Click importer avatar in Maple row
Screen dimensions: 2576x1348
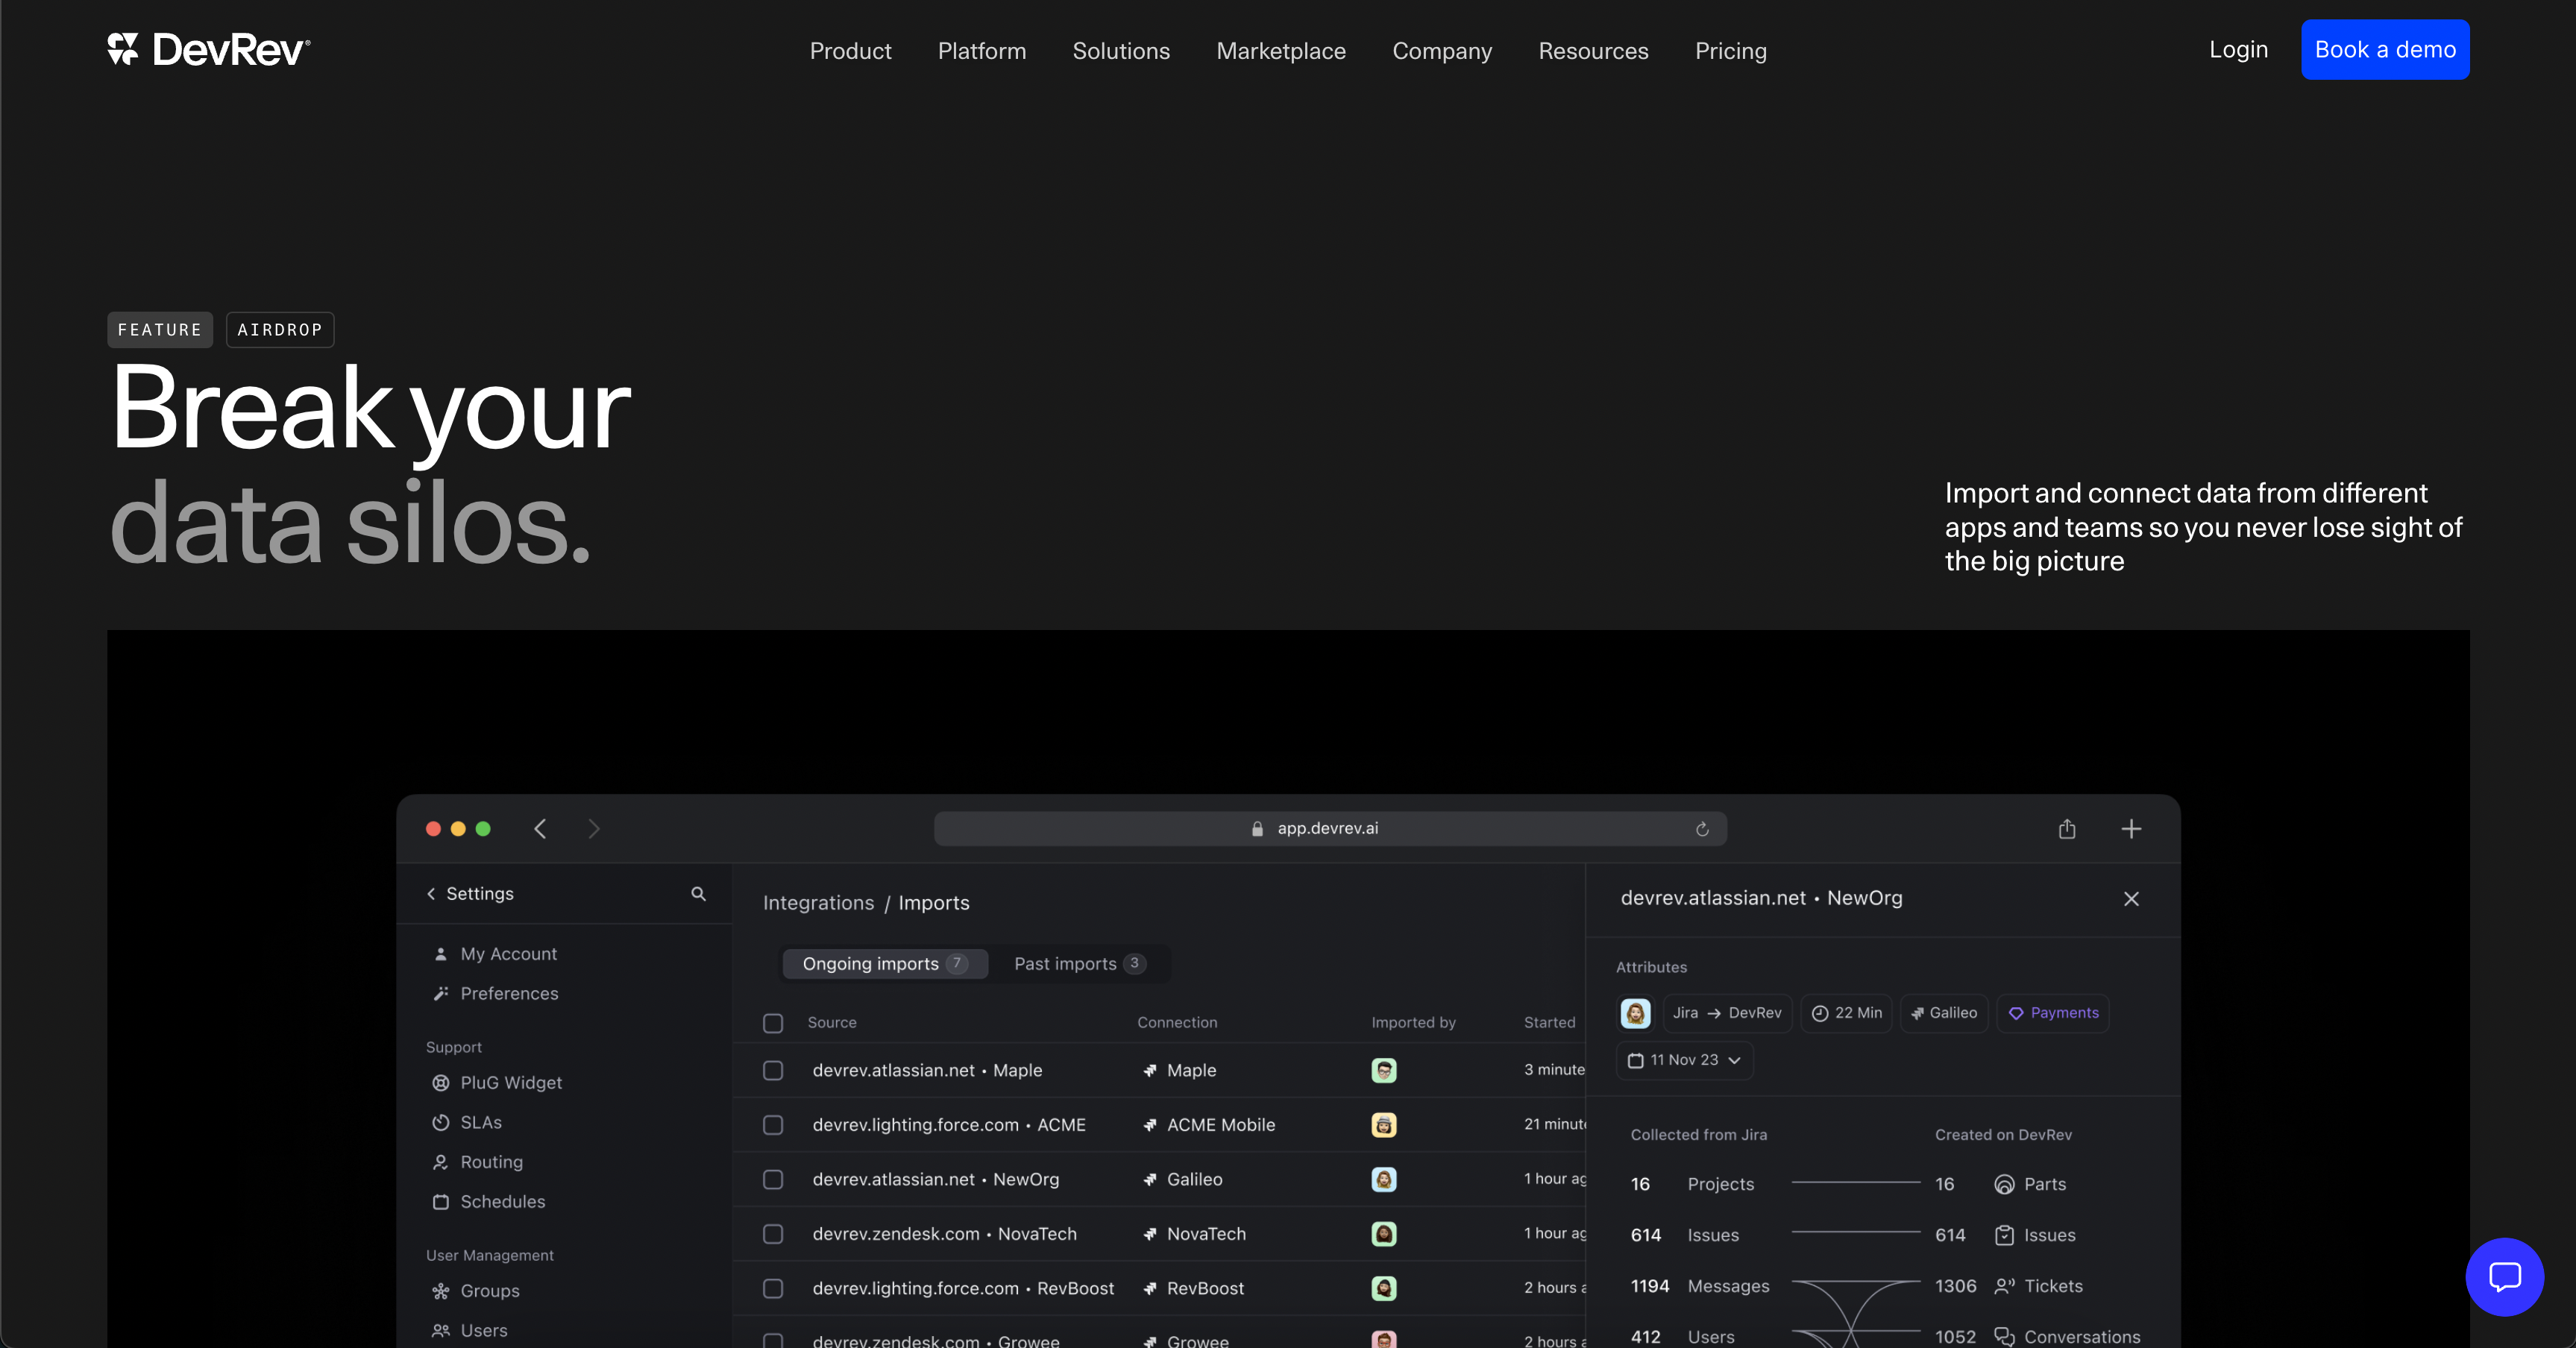(1383, 1070)
